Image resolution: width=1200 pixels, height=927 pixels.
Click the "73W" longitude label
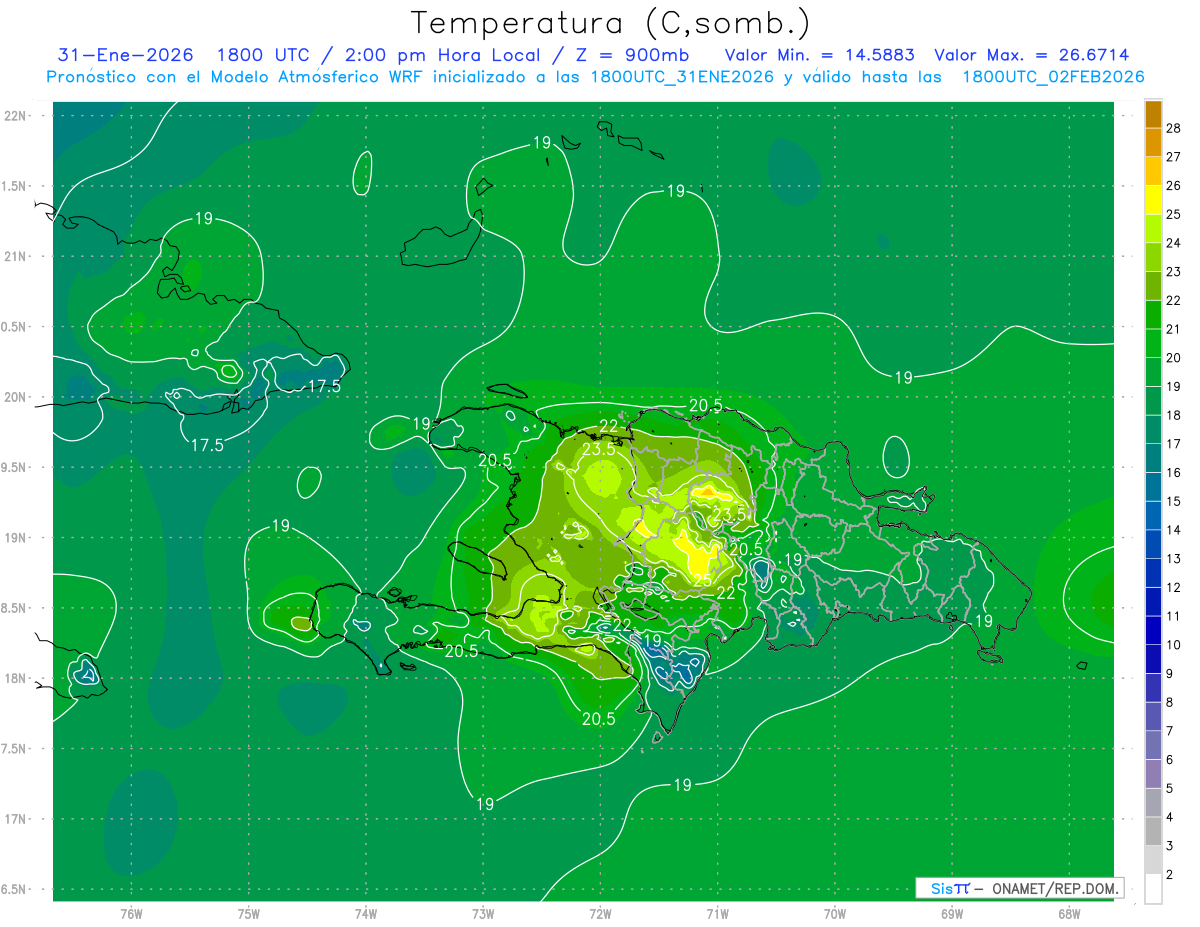coord(483,914)
